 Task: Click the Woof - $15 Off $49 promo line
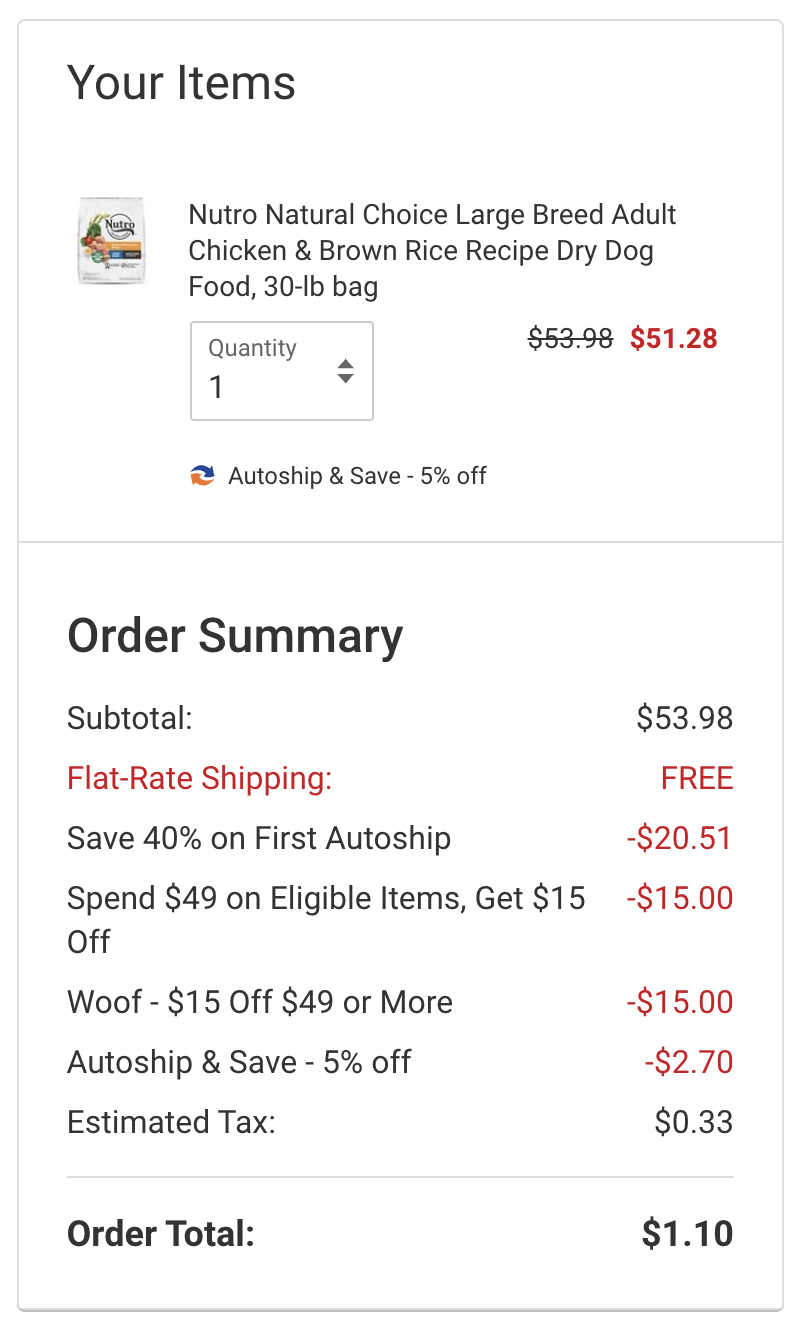click(260, 1002)
